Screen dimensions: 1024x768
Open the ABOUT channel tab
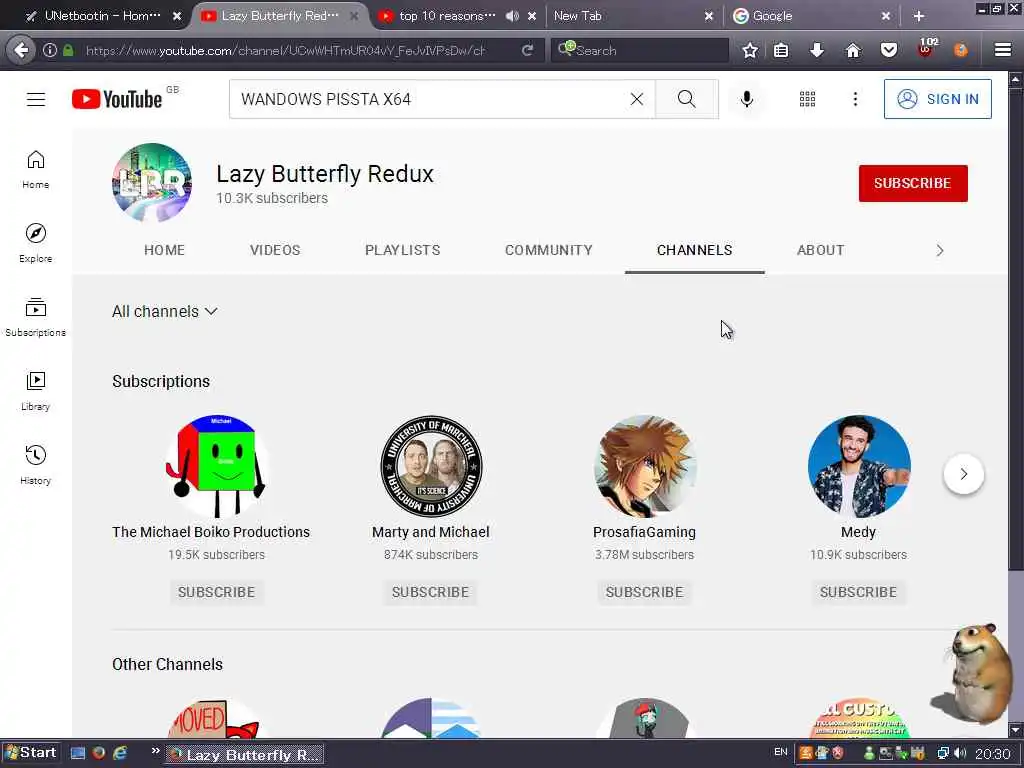[820, 250]
